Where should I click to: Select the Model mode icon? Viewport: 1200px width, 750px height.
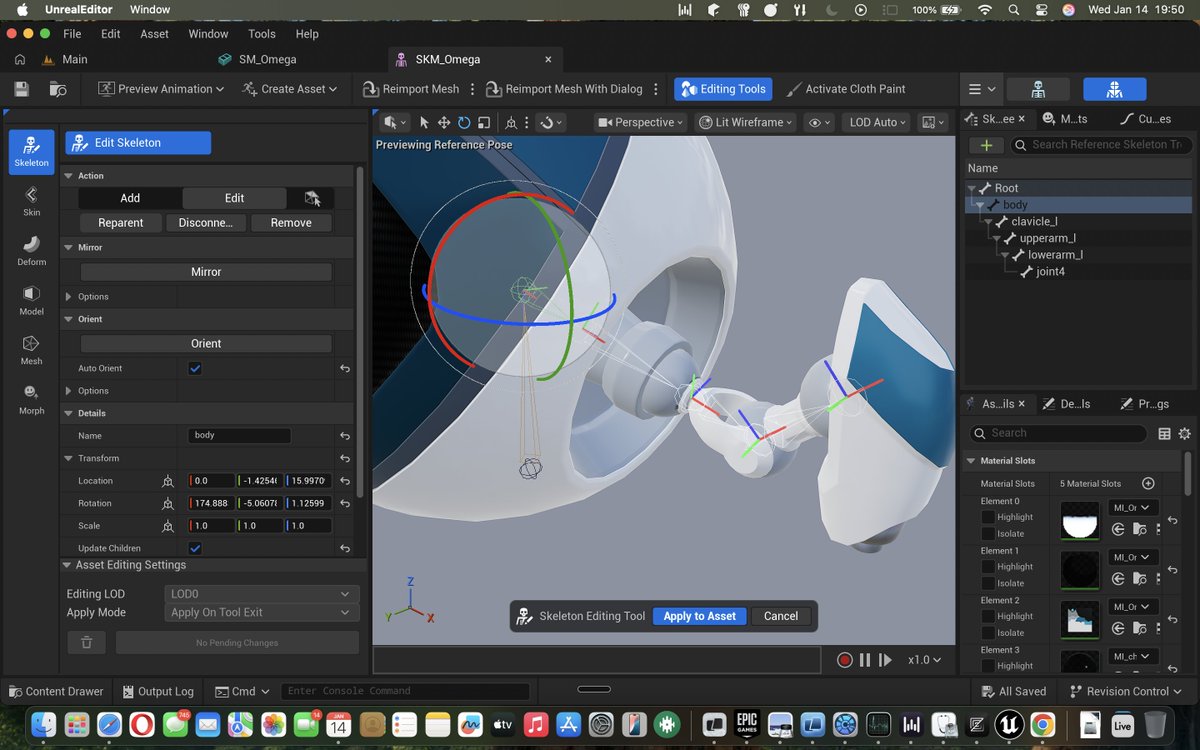31,300
